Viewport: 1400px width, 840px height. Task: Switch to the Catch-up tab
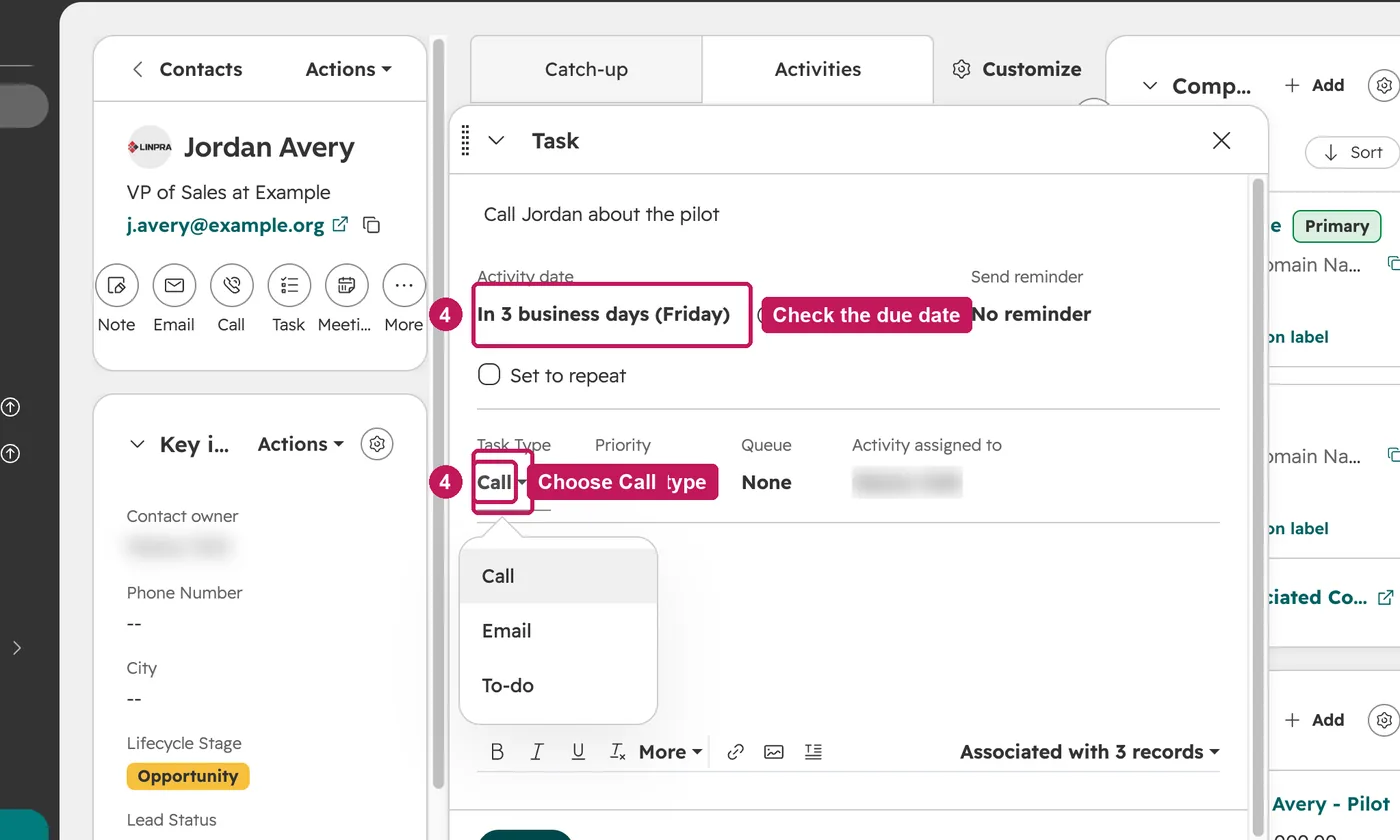[586, 69]
